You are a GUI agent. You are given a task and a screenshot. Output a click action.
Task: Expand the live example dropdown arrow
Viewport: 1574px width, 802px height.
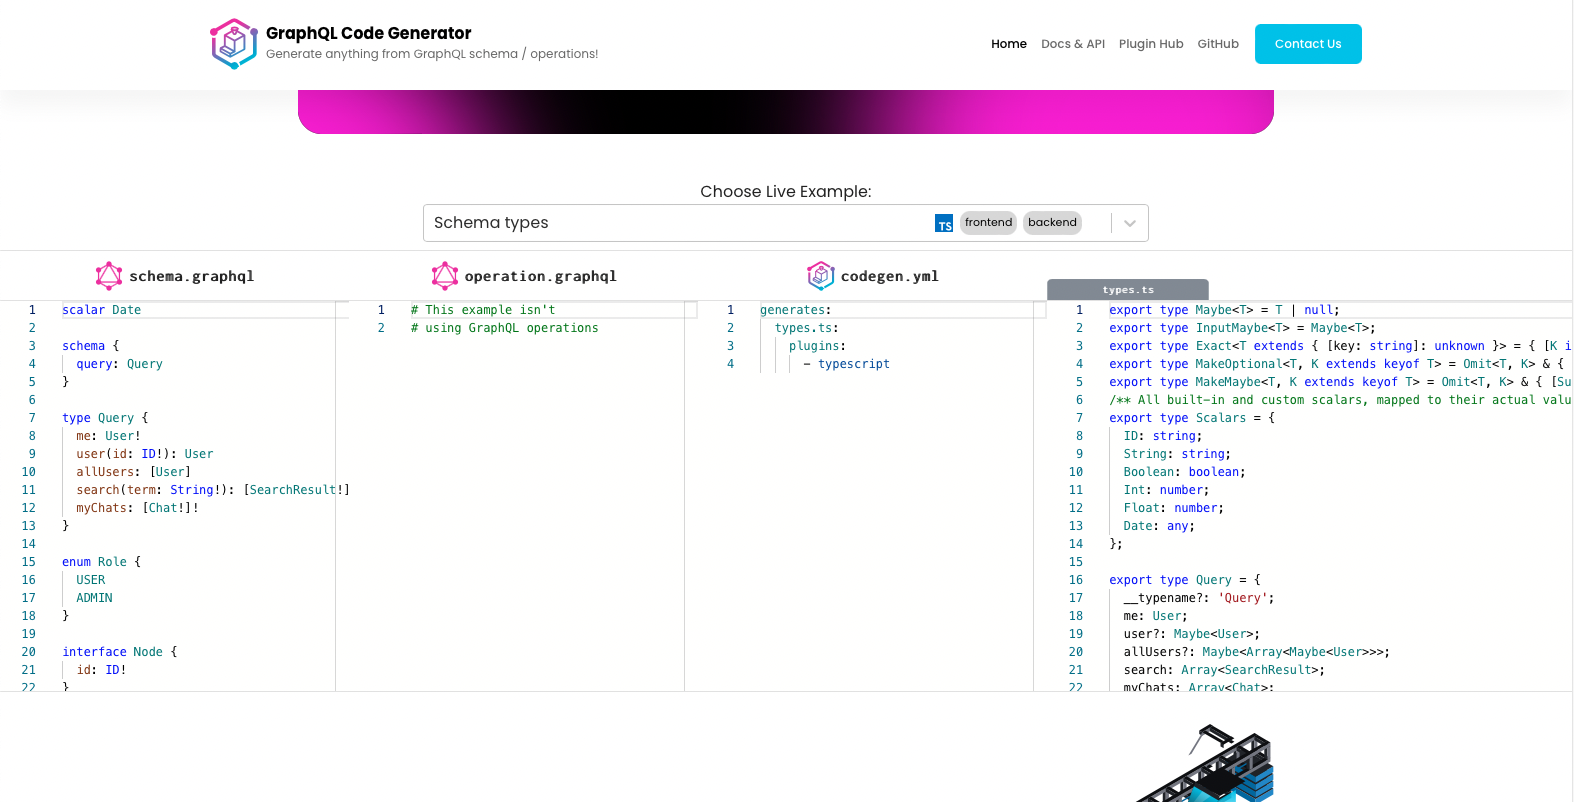[x=1130, y=223]
